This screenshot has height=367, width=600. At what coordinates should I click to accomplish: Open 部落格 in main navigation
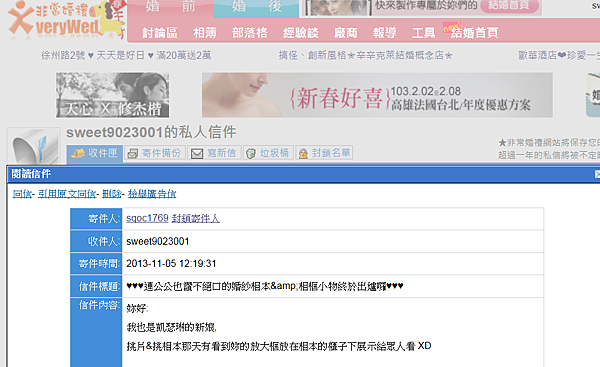click(249, 33)
